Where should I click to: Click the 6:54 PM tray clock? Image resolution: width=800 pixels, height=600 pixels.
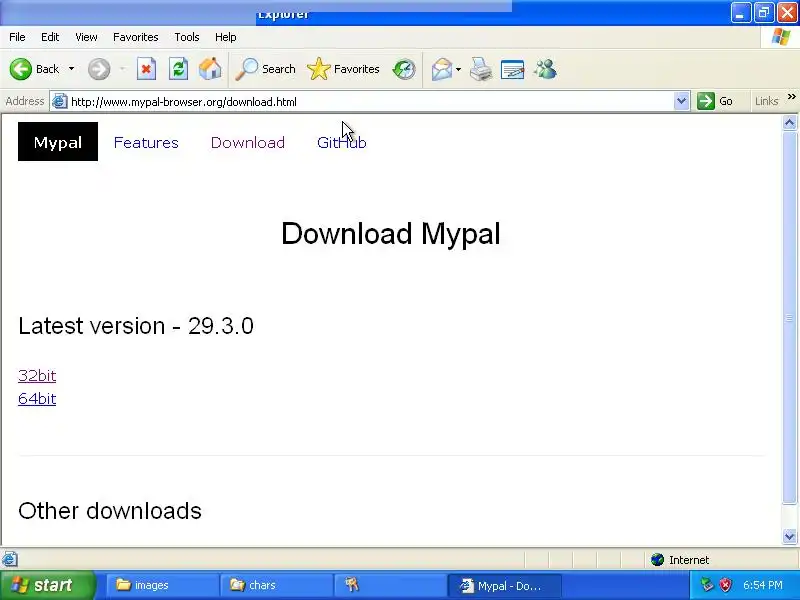coord(763,585)
